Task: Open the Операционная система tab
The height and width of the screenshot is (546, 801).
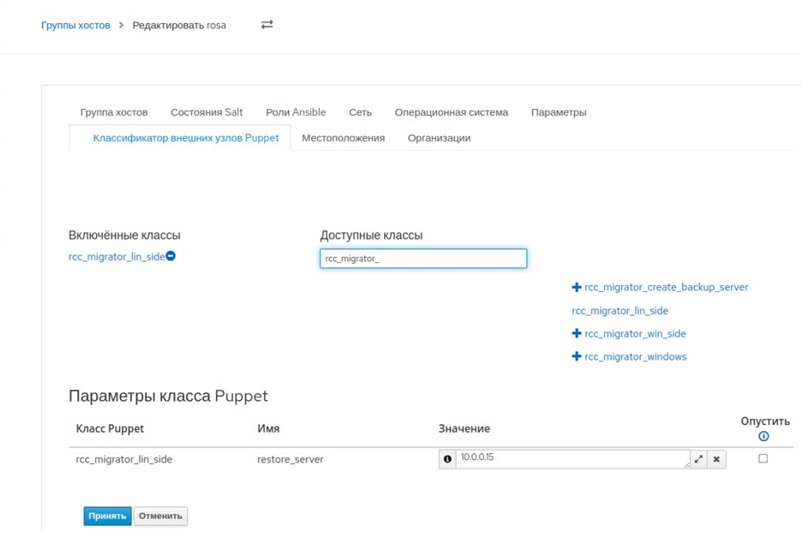Action: tap(451, 113)
